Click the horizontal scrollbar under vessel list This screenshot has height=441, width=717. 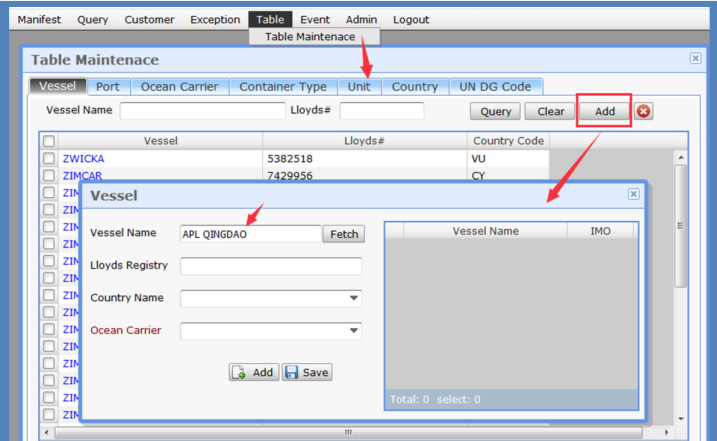348,432
